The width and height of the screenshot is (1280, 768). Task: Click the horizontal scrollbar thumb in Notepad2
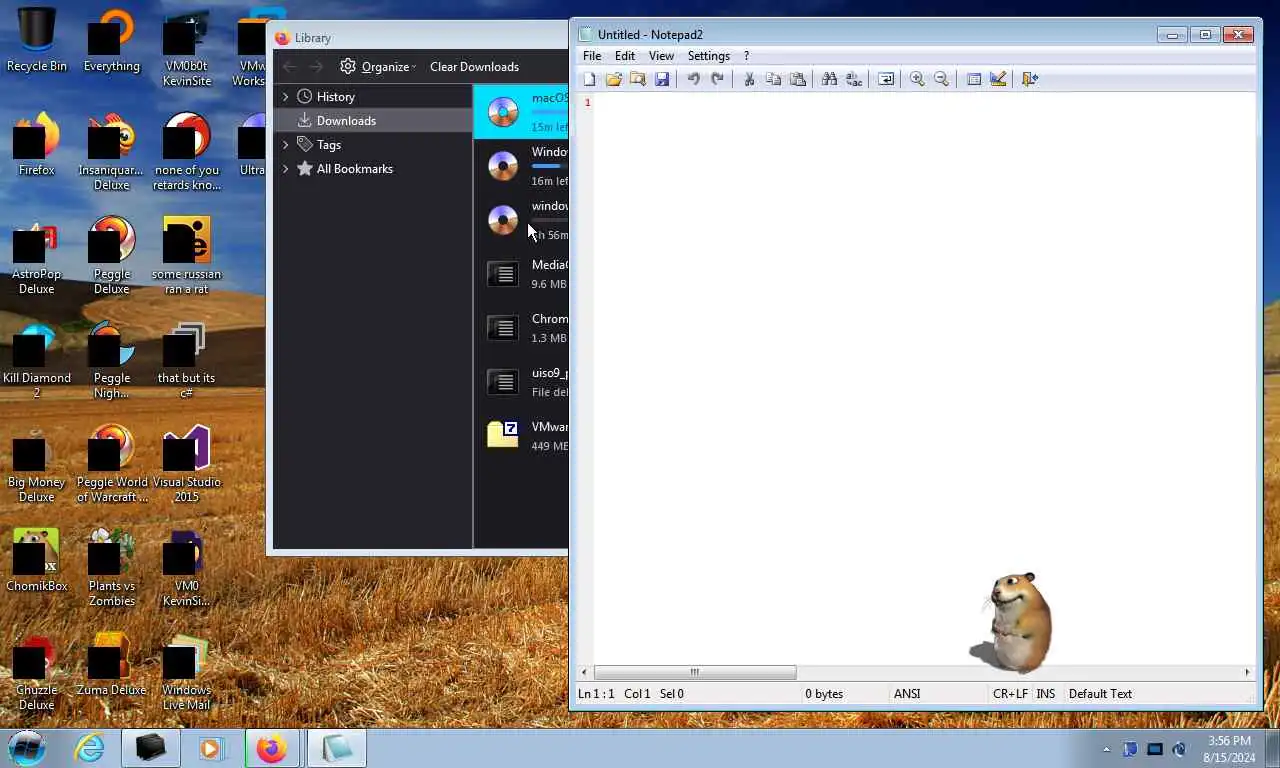tap(695, 672)
